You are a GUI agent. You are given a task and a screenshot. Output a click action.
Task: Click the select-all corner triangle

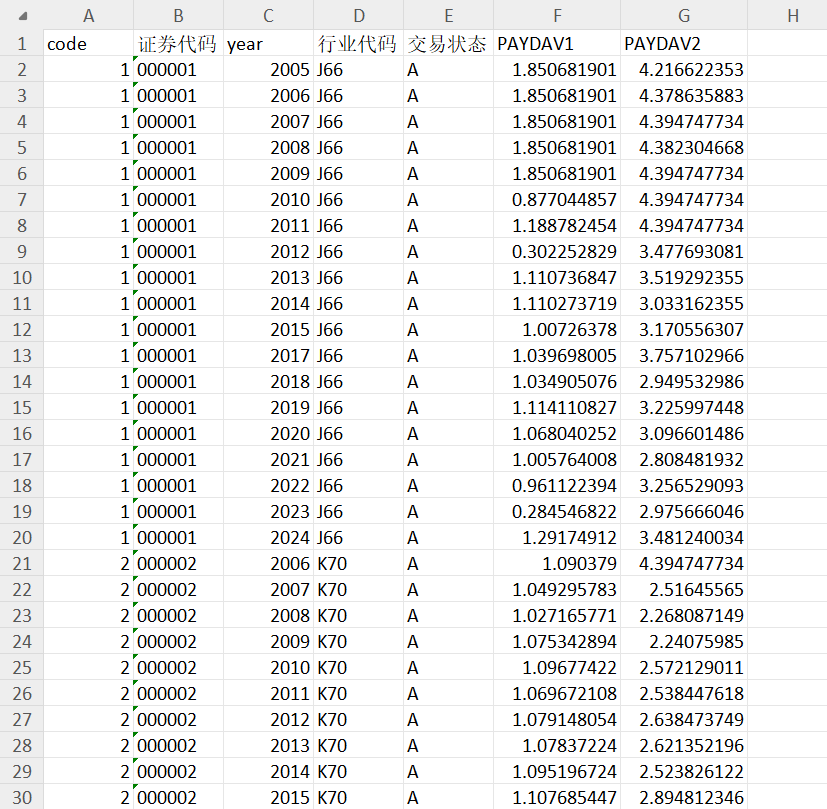click(22, 16)
